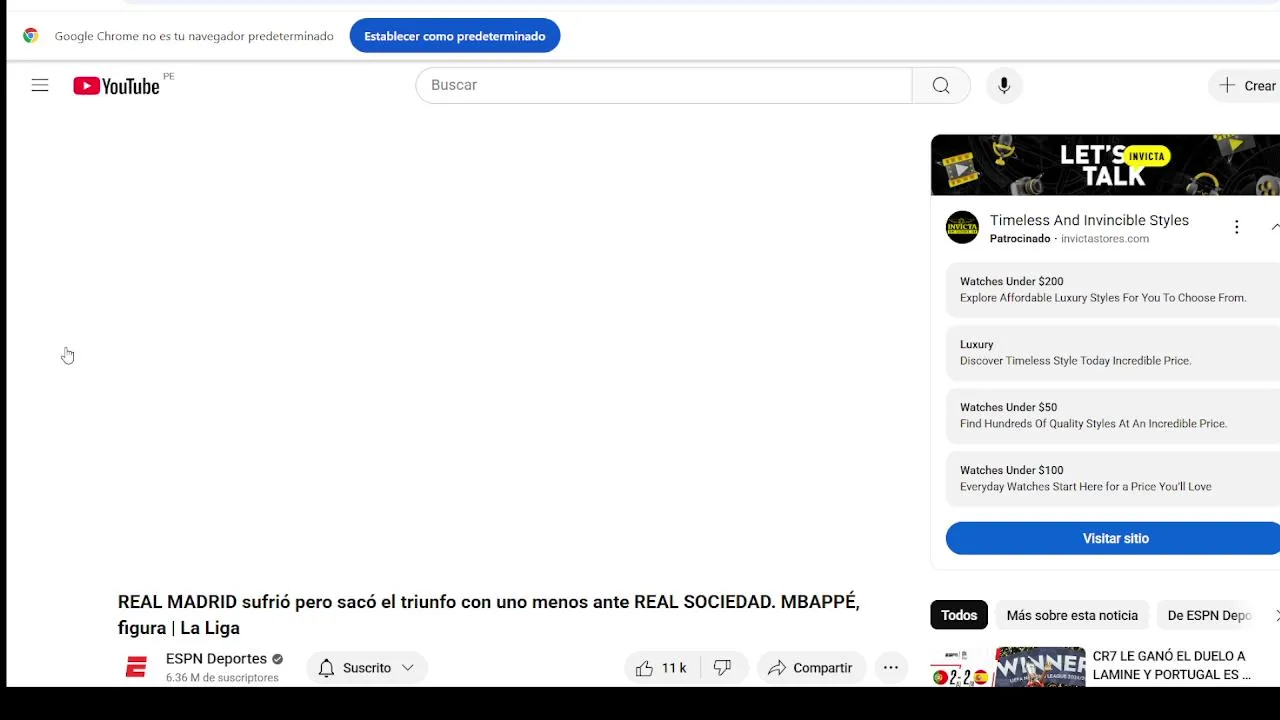The width and height of the screenshot is (1280, 720).
Task: Click the verified badge next to ESPN Deportes
Action: [278, 659]
